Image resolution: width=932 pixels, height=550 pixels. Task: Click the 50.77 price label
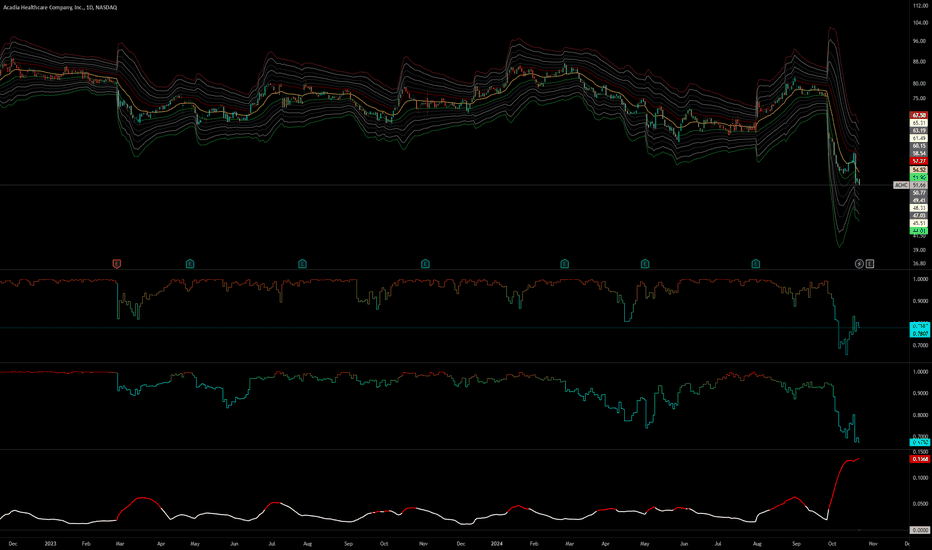pos(919,193)
